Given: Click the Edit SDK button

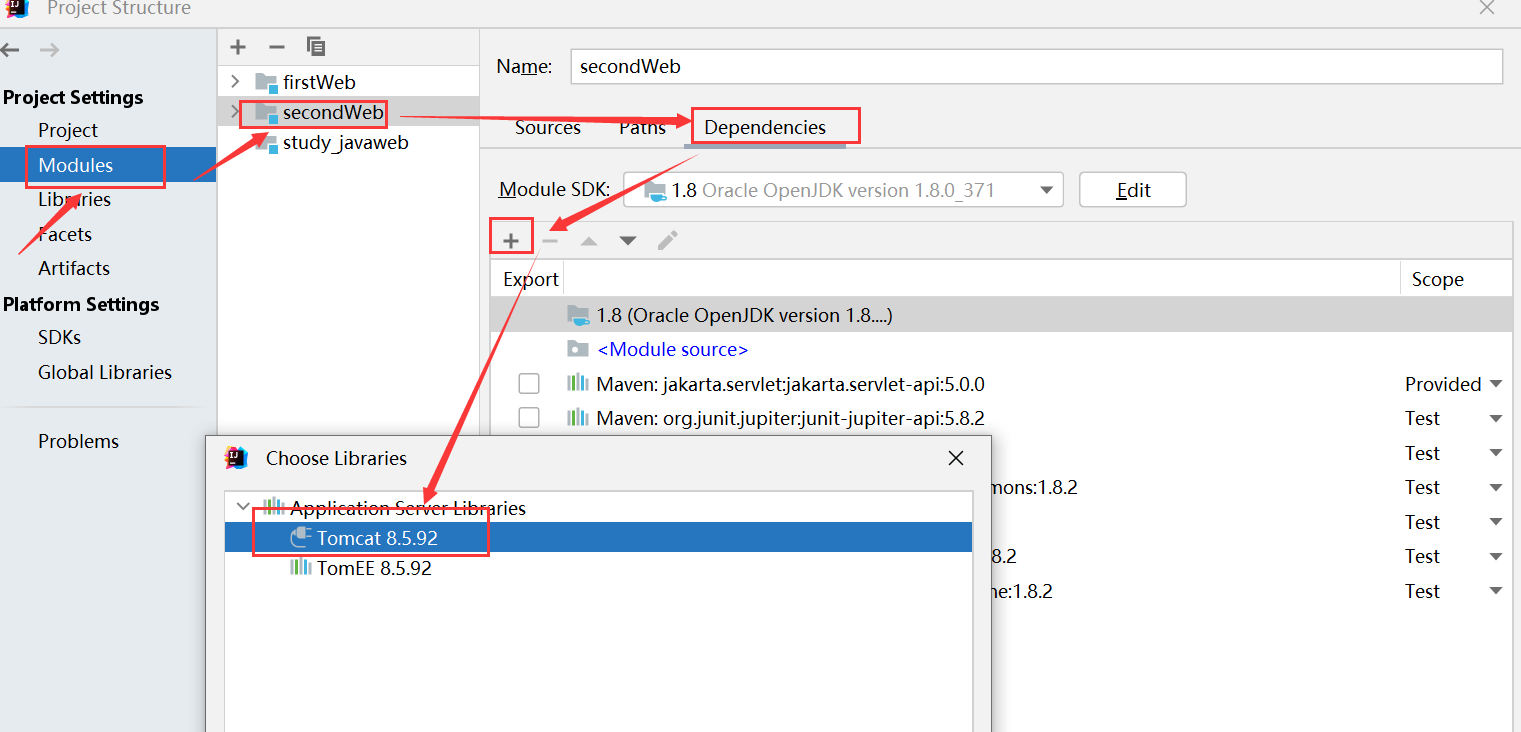Looking at the screenshot, I should click(1133, 190).
